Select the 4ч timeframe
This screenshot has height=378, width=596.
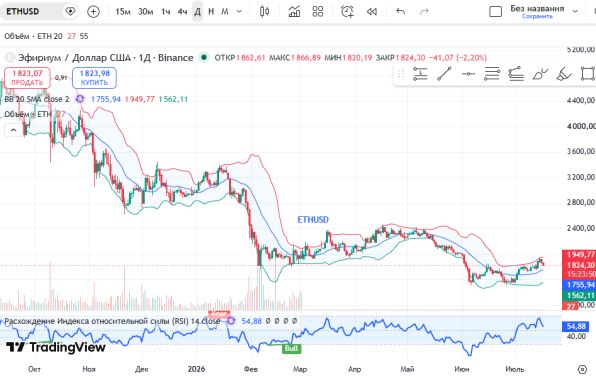click(x=182, y=12)
